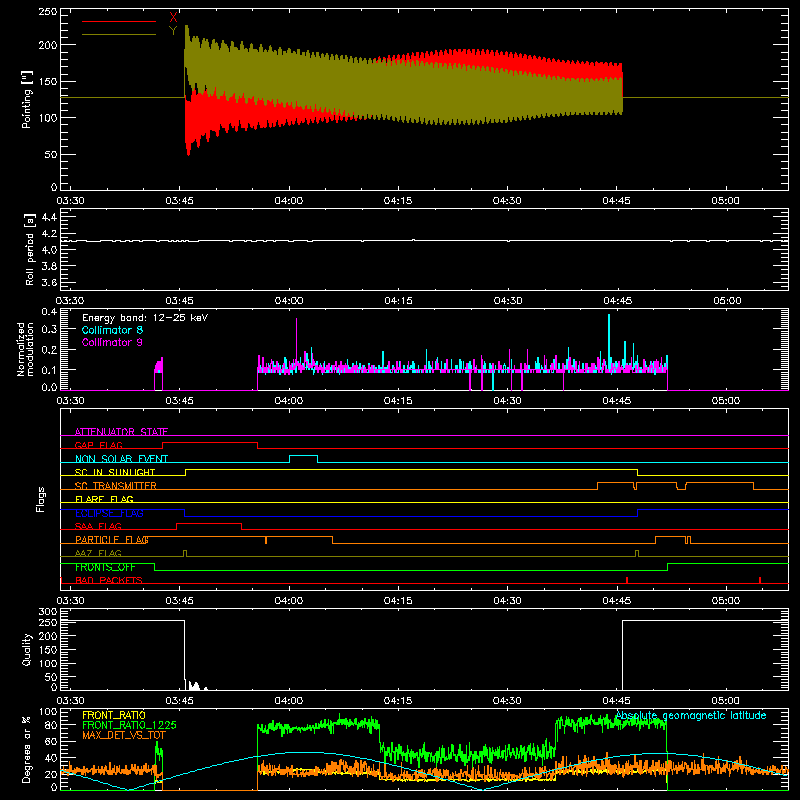Click the FLARE_FLAG label

coord(104,499)
